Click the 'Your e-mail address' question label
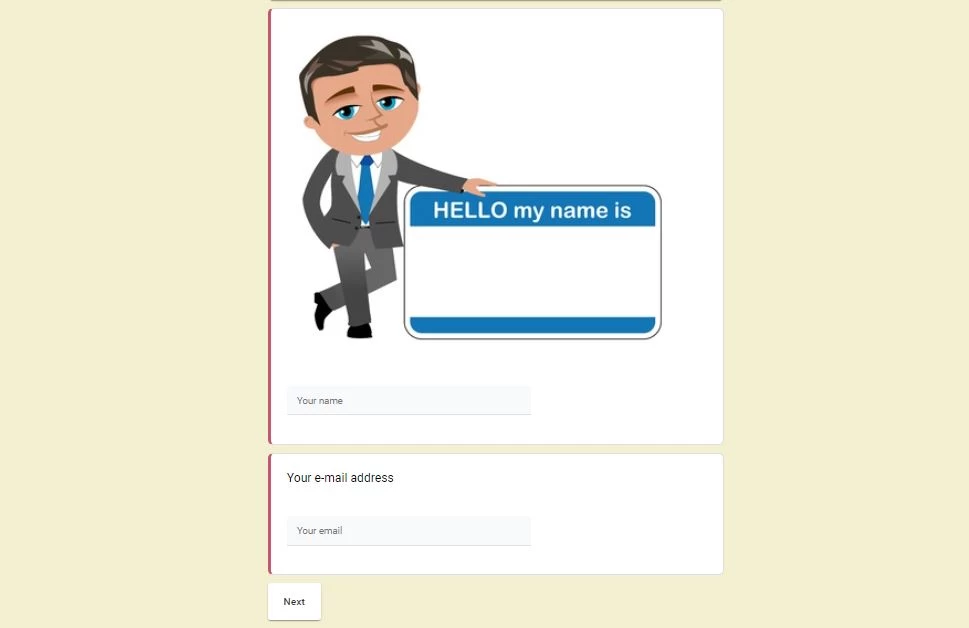The image size is (969, 628). 340,478
